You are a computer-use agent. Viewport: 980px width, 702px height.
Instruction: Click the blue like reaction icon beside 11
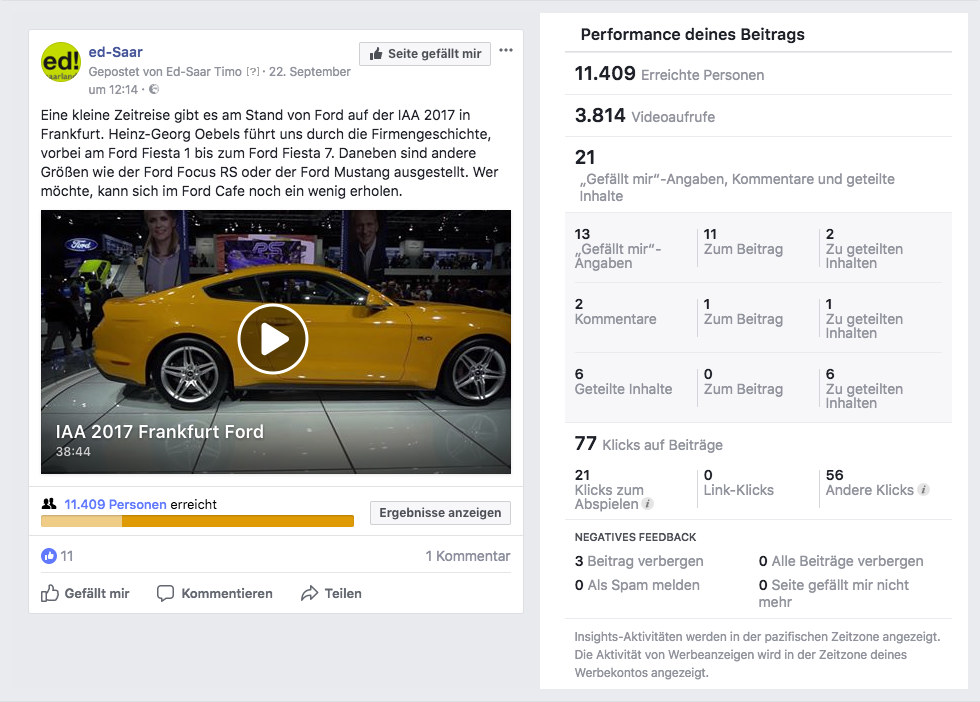tap(49, 556)
